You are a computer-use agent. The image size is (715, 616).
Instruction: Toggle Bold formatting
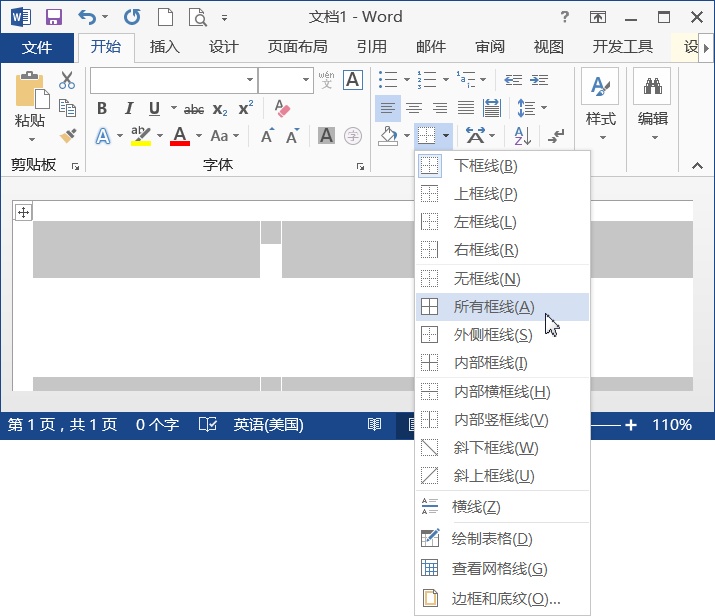click(102, 109)
